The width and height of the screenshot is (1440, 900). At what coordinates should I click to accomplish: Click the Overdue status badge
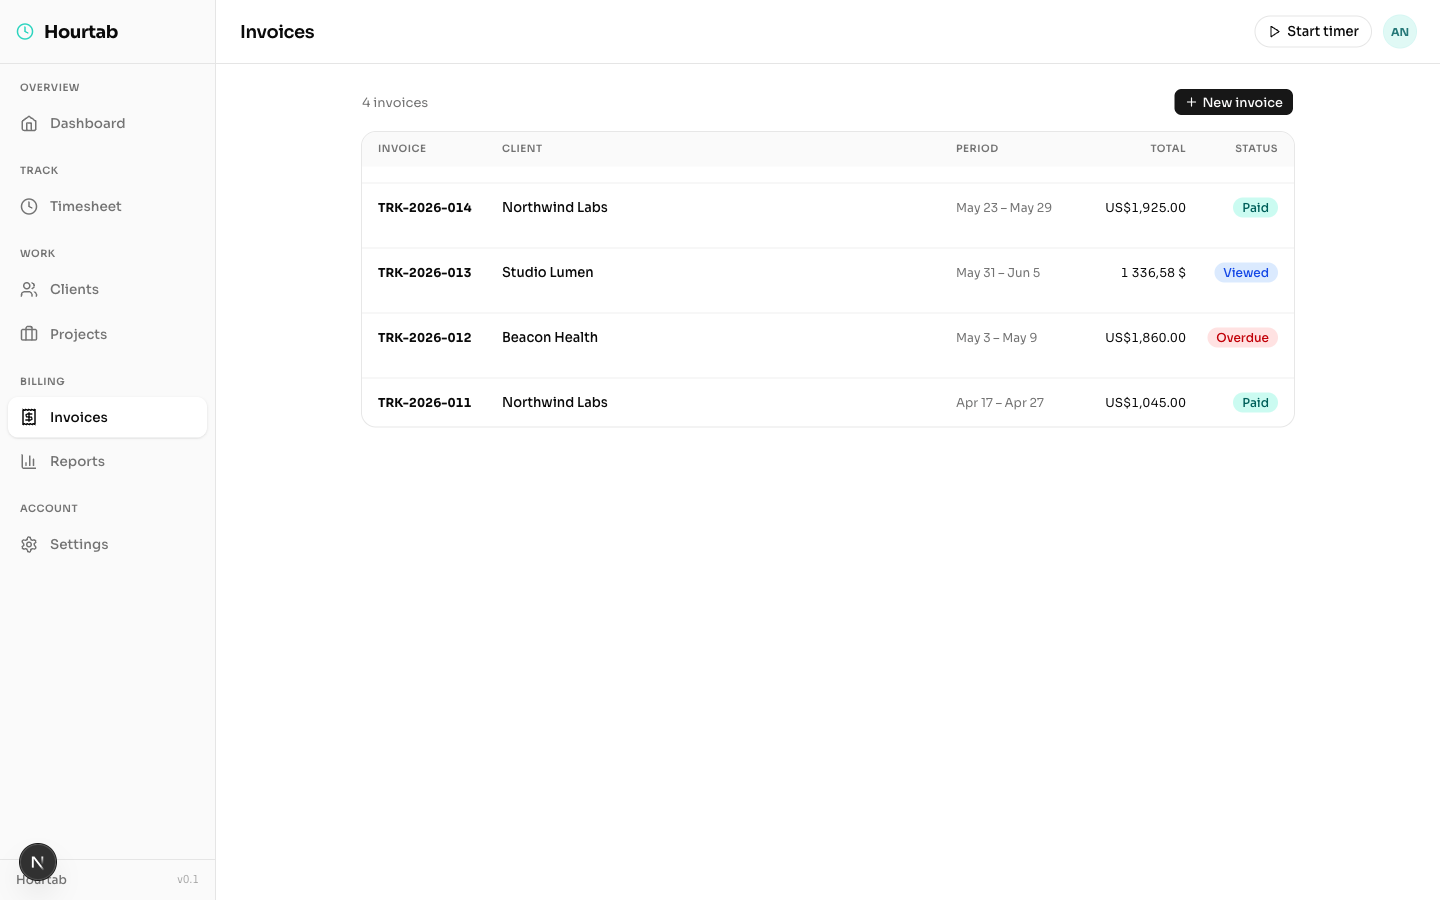1242,338
